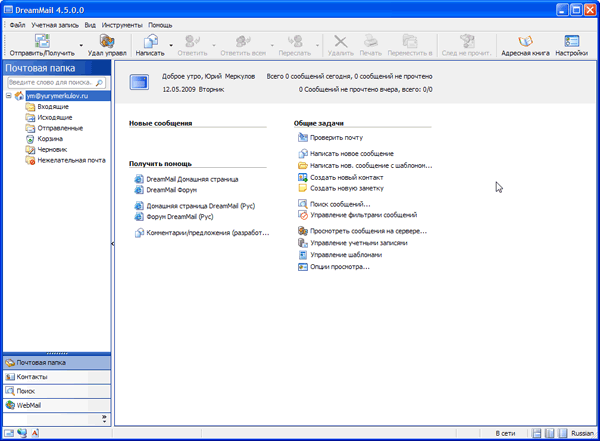Expand the navigation pane options chevron
This screenshot has width=600, height=441.
104,418
